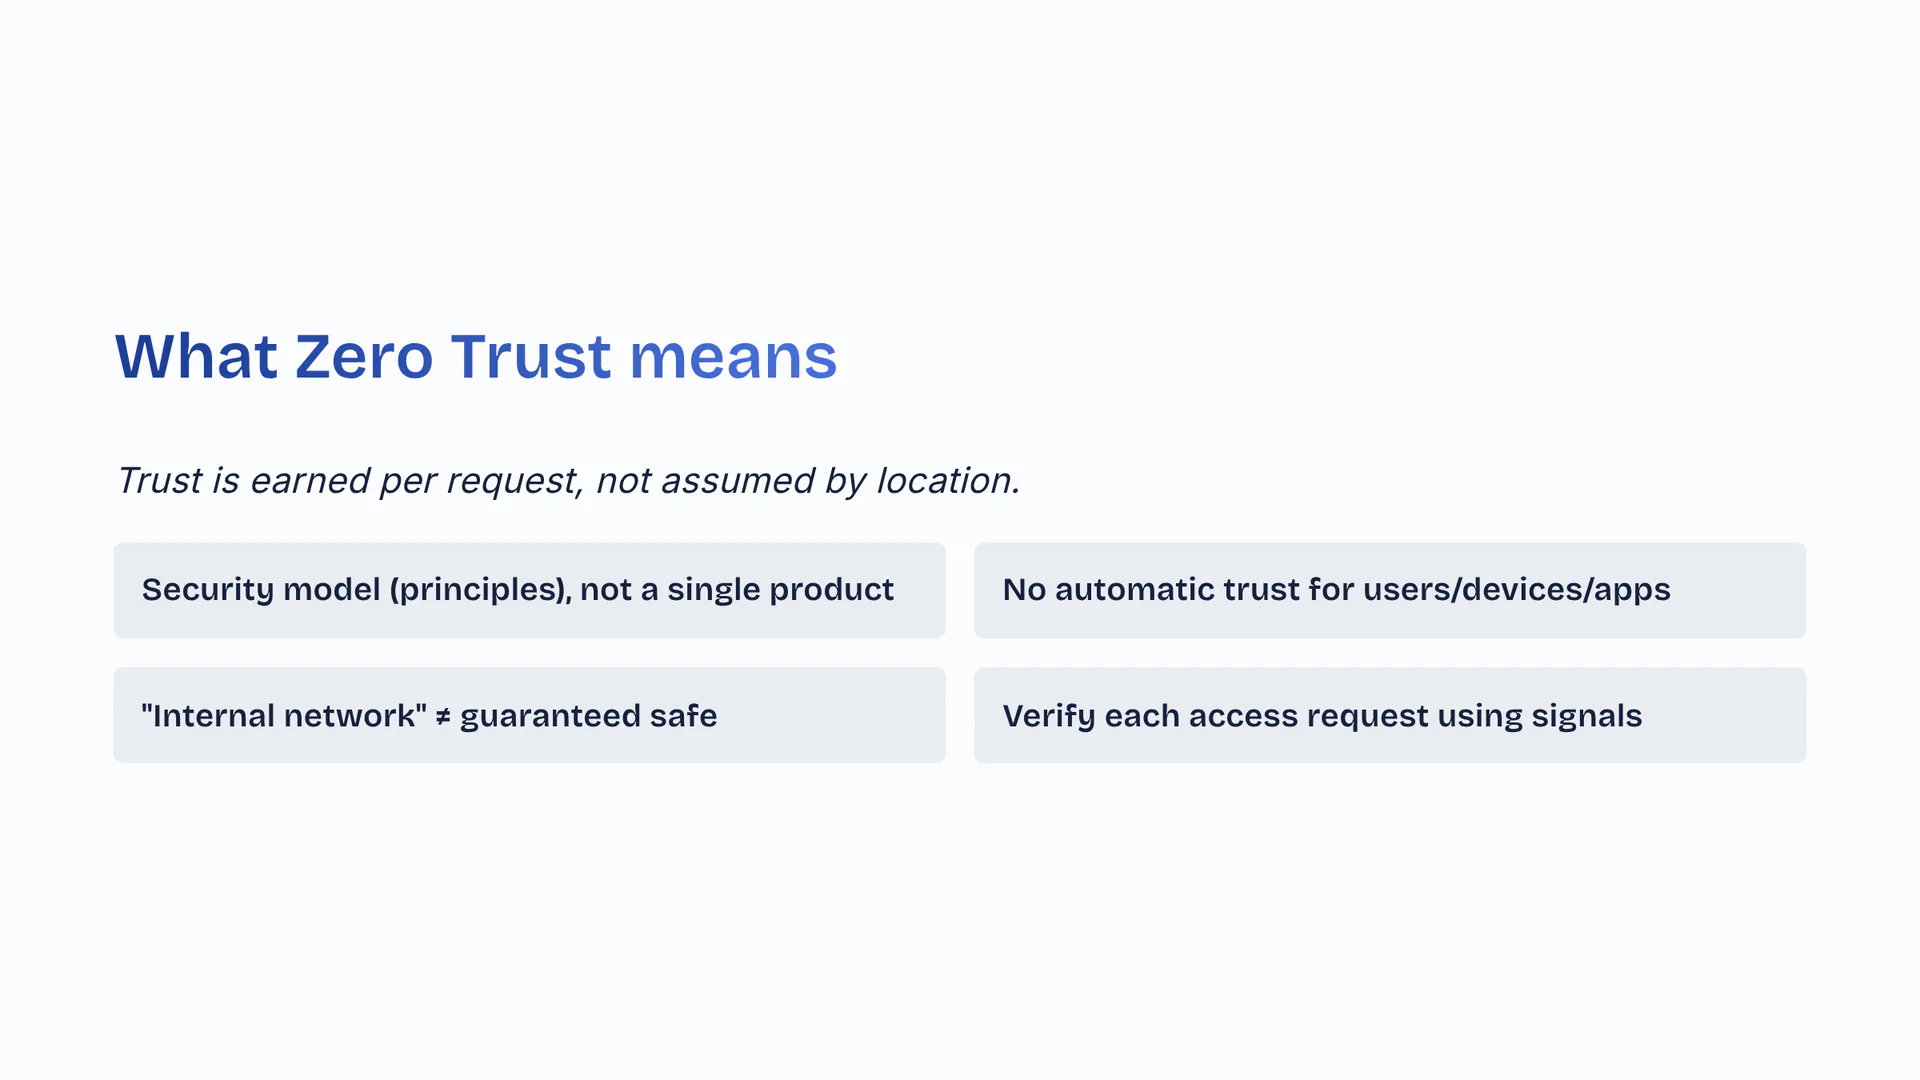Click the 'Internal network ≠ guaranteed safe' card

(529, 715)
